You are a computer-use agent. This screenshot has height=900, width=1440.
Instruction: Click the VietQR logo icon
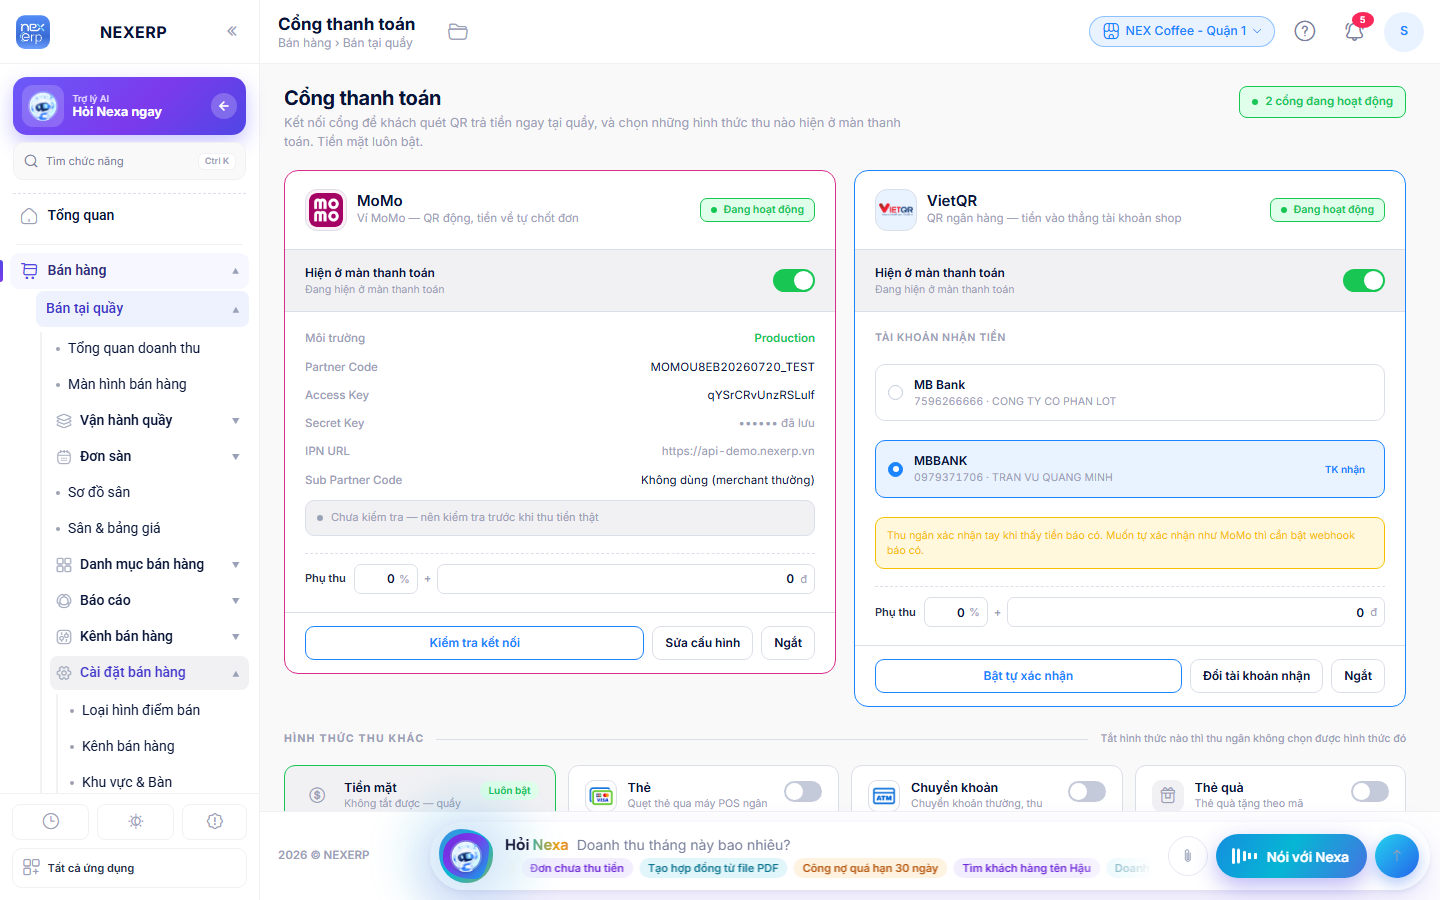tap(896, 209)
